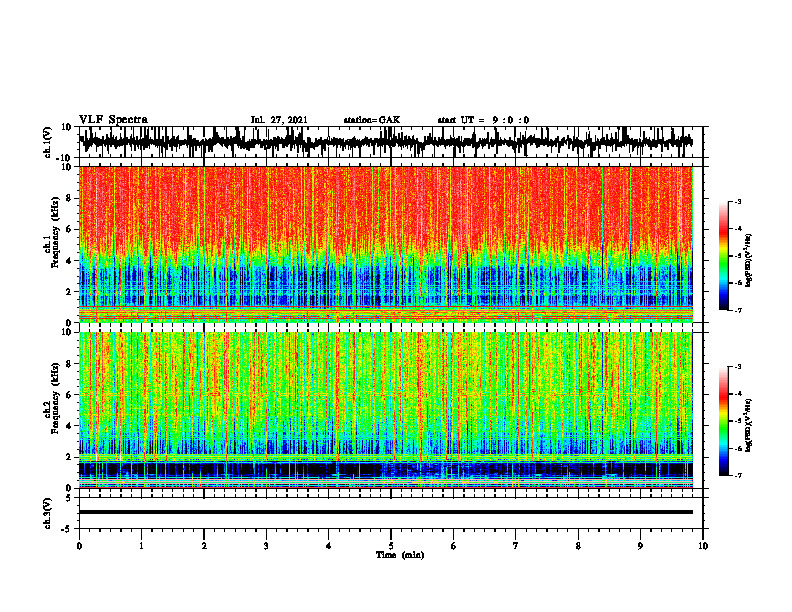792x612 pixels.
Task: Click the ch.1(V) waveform axis label
Action: tap(48, 142)
